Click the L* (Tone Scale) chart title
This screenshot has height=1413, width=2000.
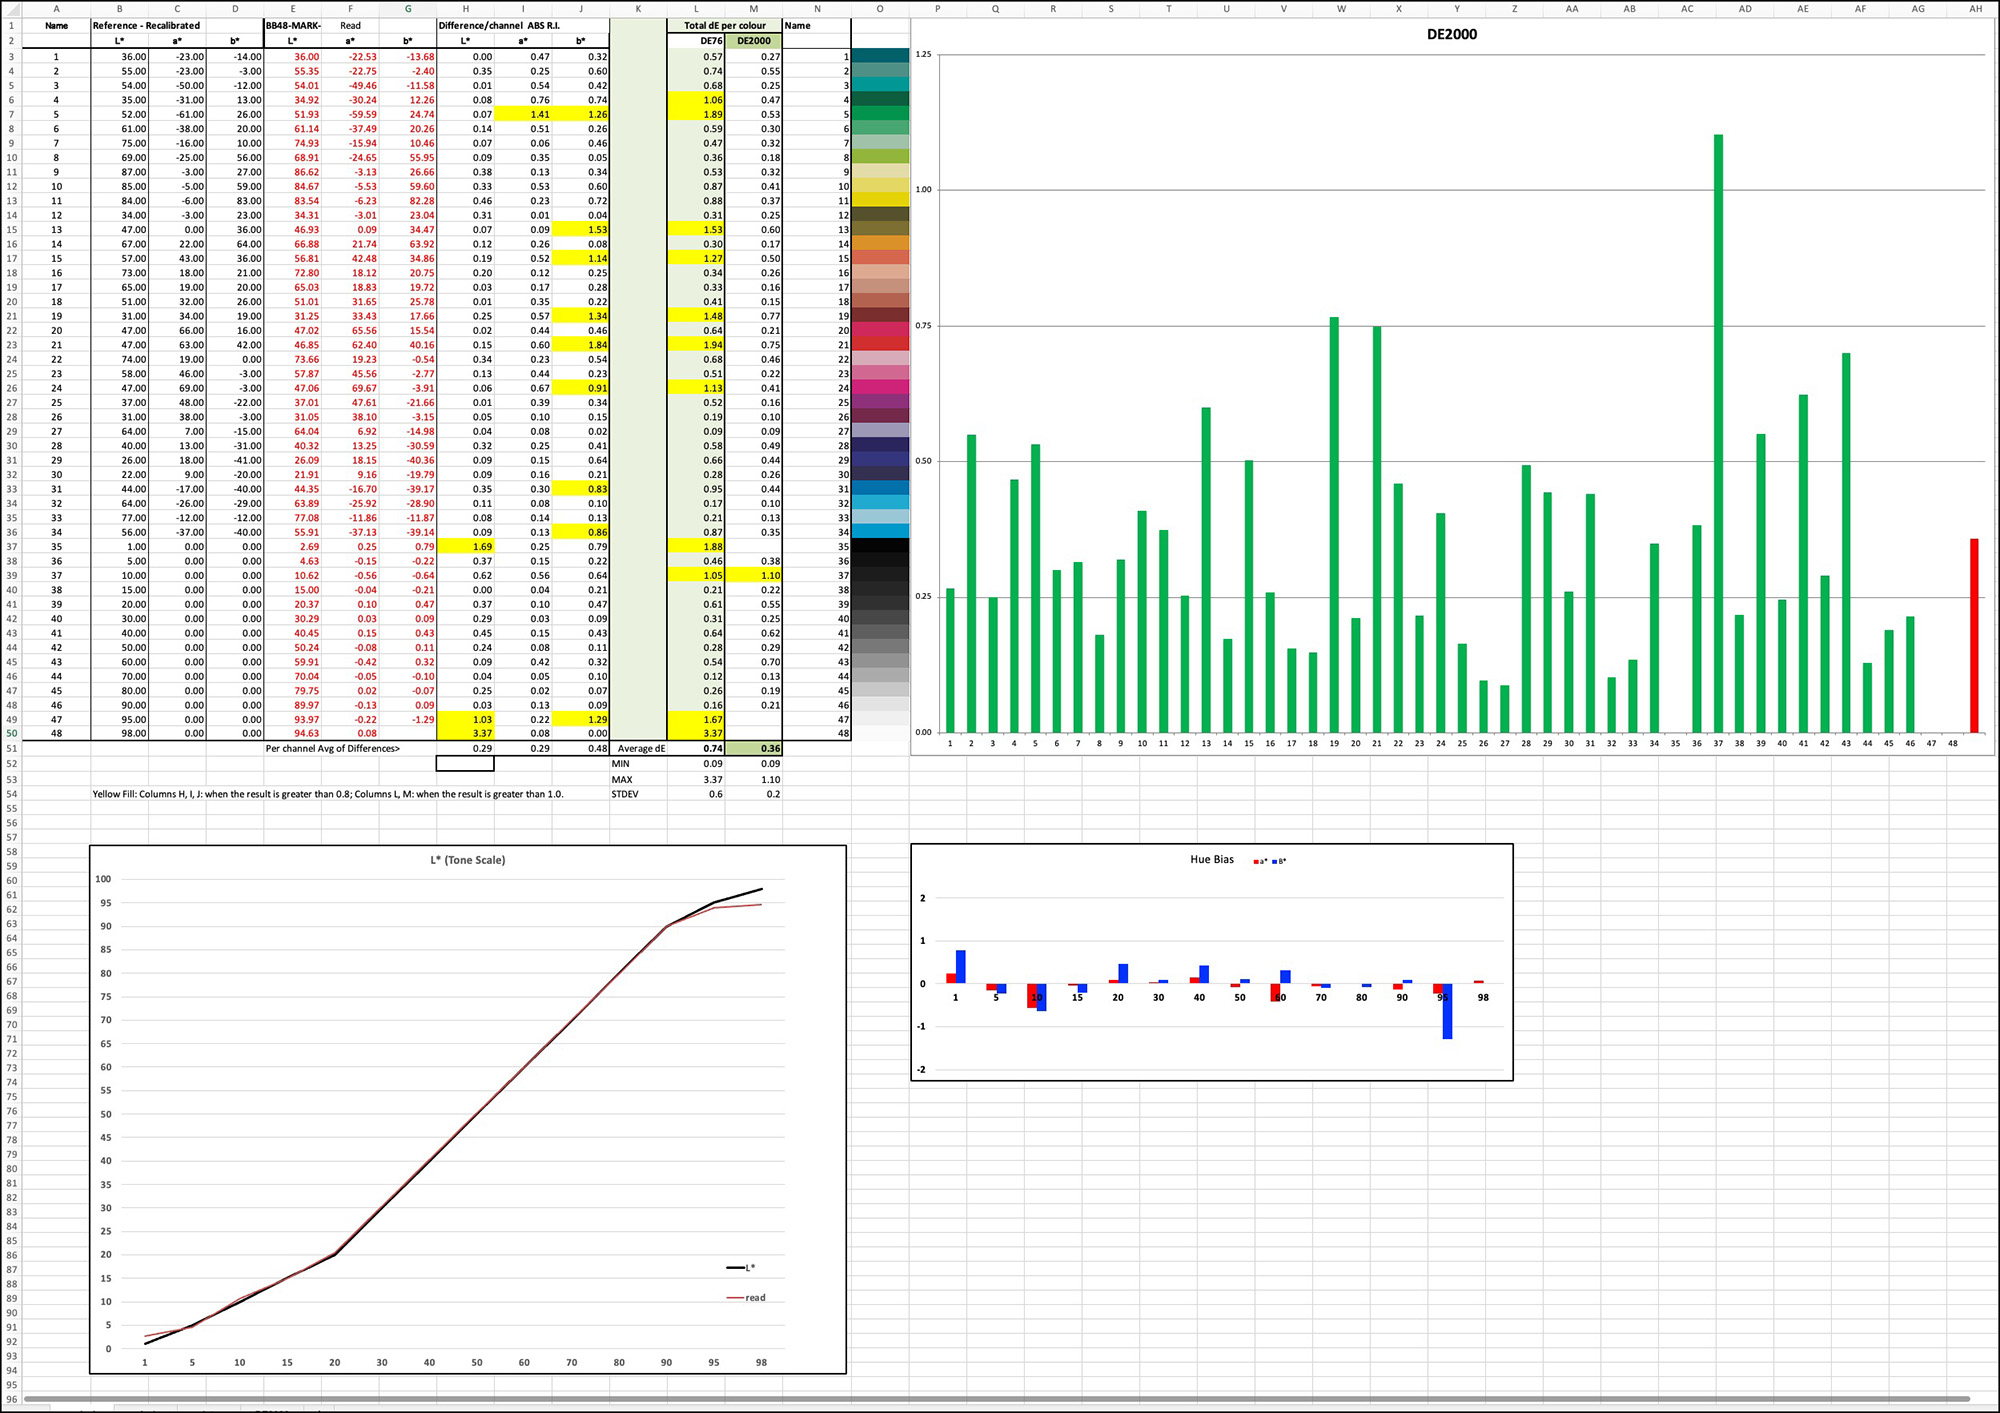(467, 859)
